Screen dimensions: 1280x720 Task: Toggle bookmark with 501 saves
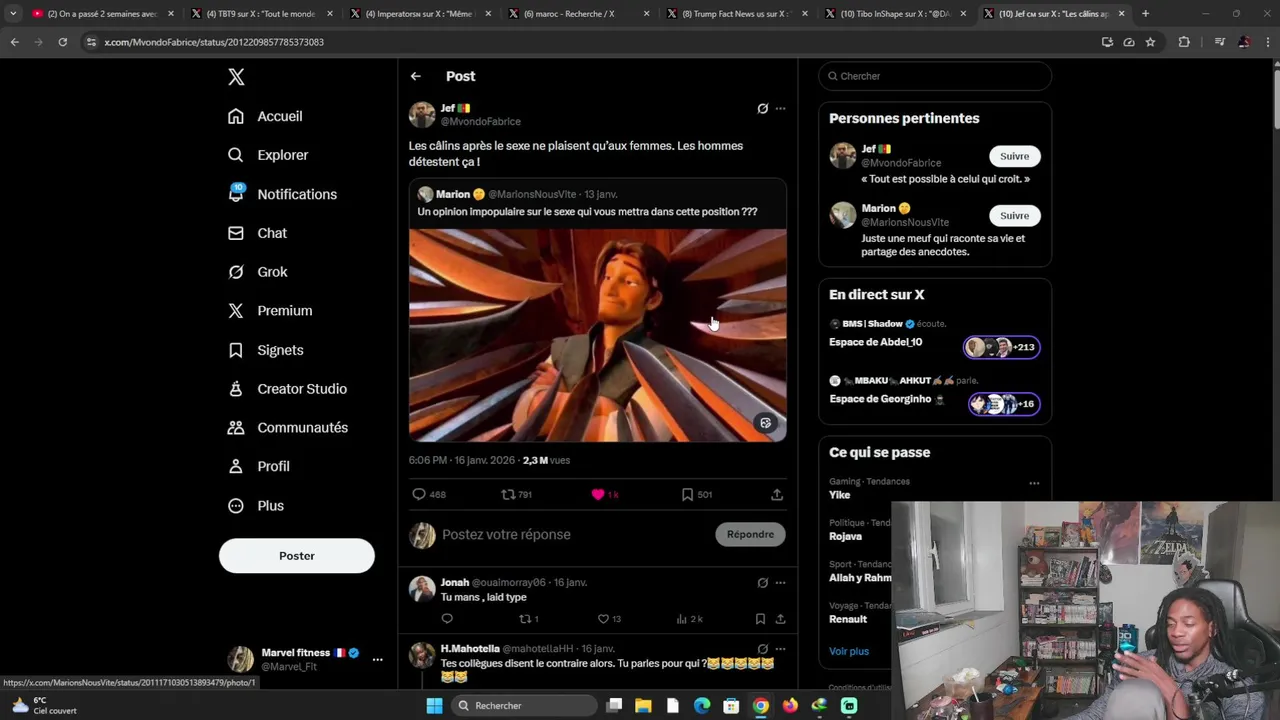pyautogui.click(x=696, y=494)
